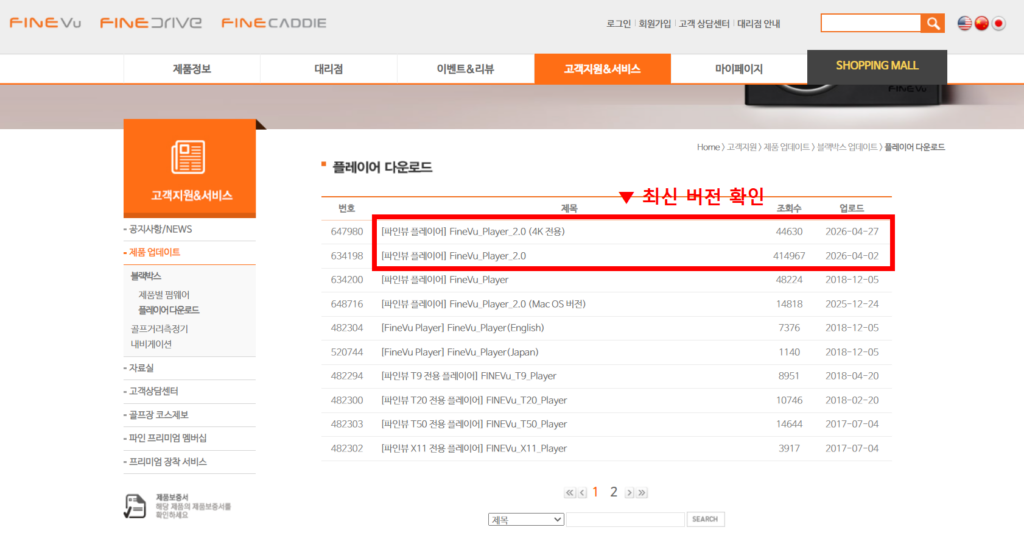Image resolution: width=1024 pixels, height=544 pixels.
Task: Go to previous page with single-left arrow
Action: coord(582,492)
